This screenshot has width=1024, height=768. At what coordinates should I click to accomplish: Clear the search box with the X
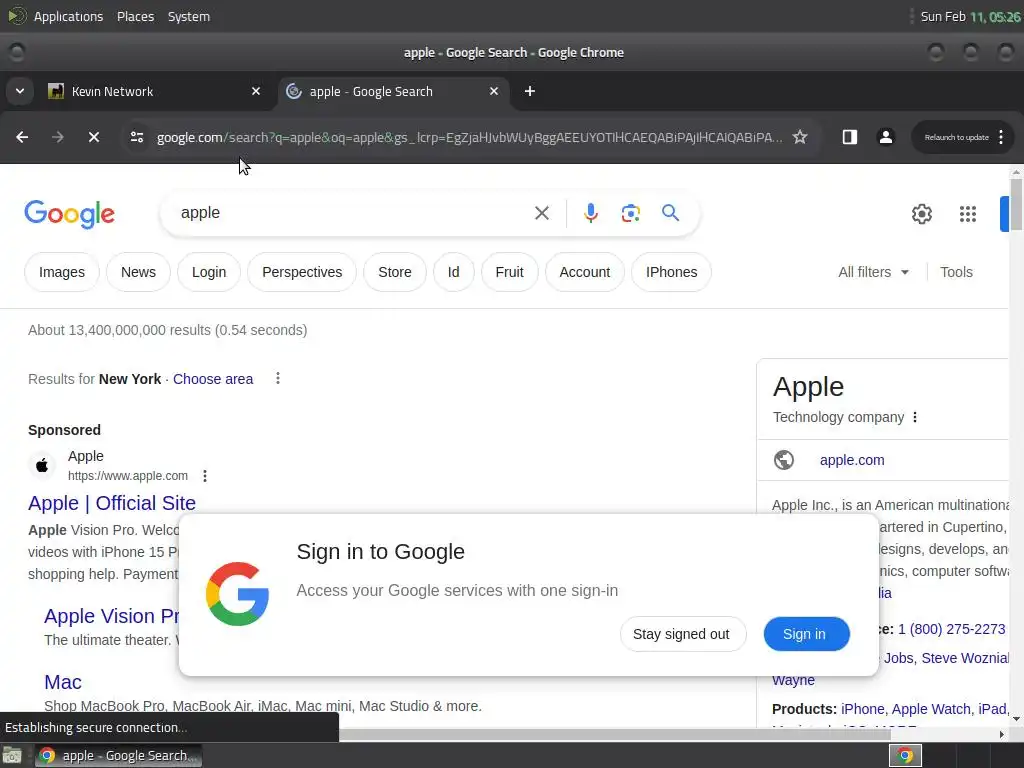coord(541,213)
